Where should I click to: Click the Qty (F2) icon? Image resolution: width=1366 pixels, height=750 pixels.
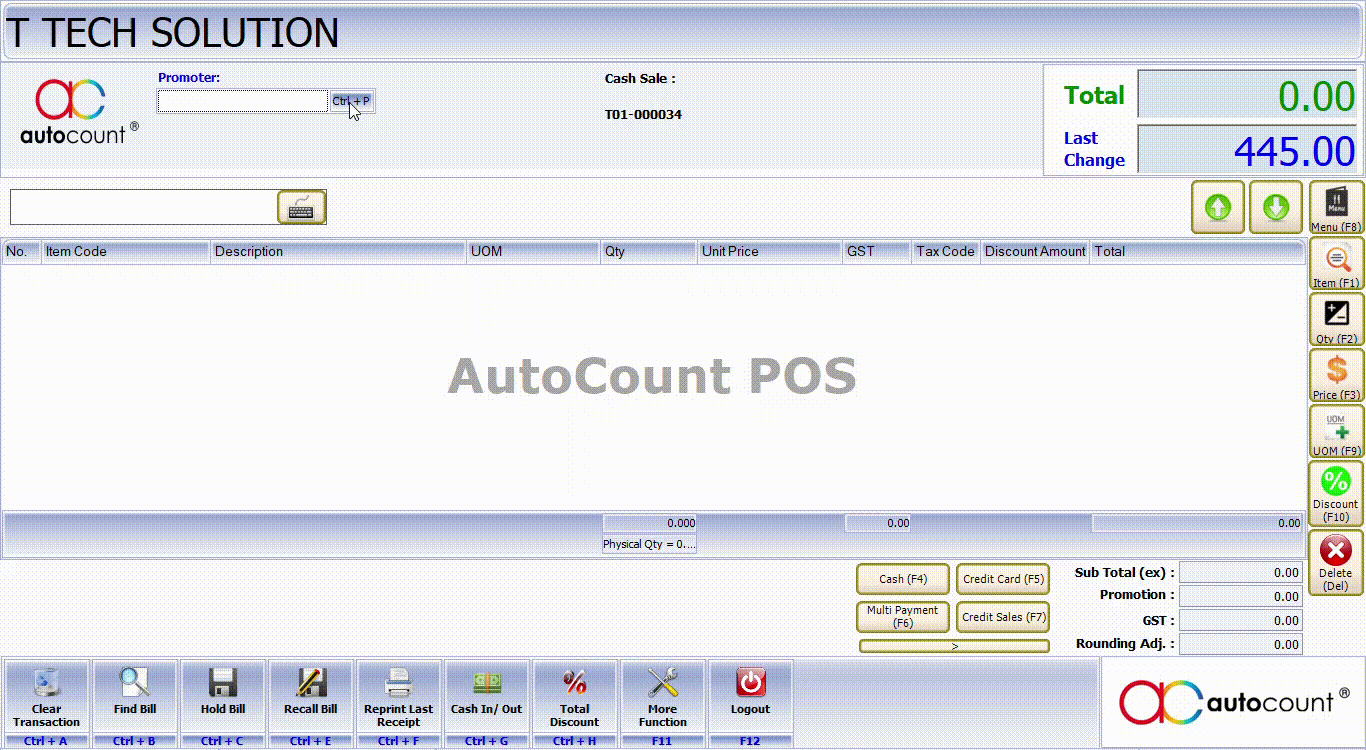click(x=1336, y=320)
